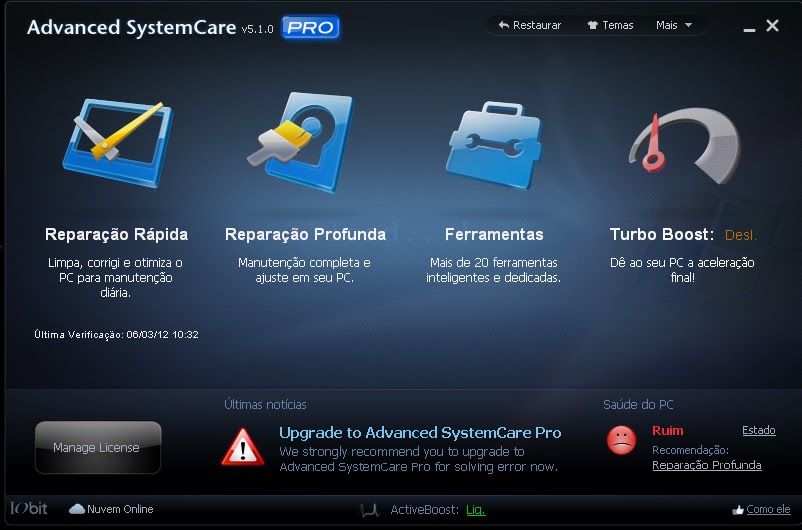The width and height of the screenshot is (802, 530).
Task: Click the Recomendação: label
Action: click(x=690, y=450)
